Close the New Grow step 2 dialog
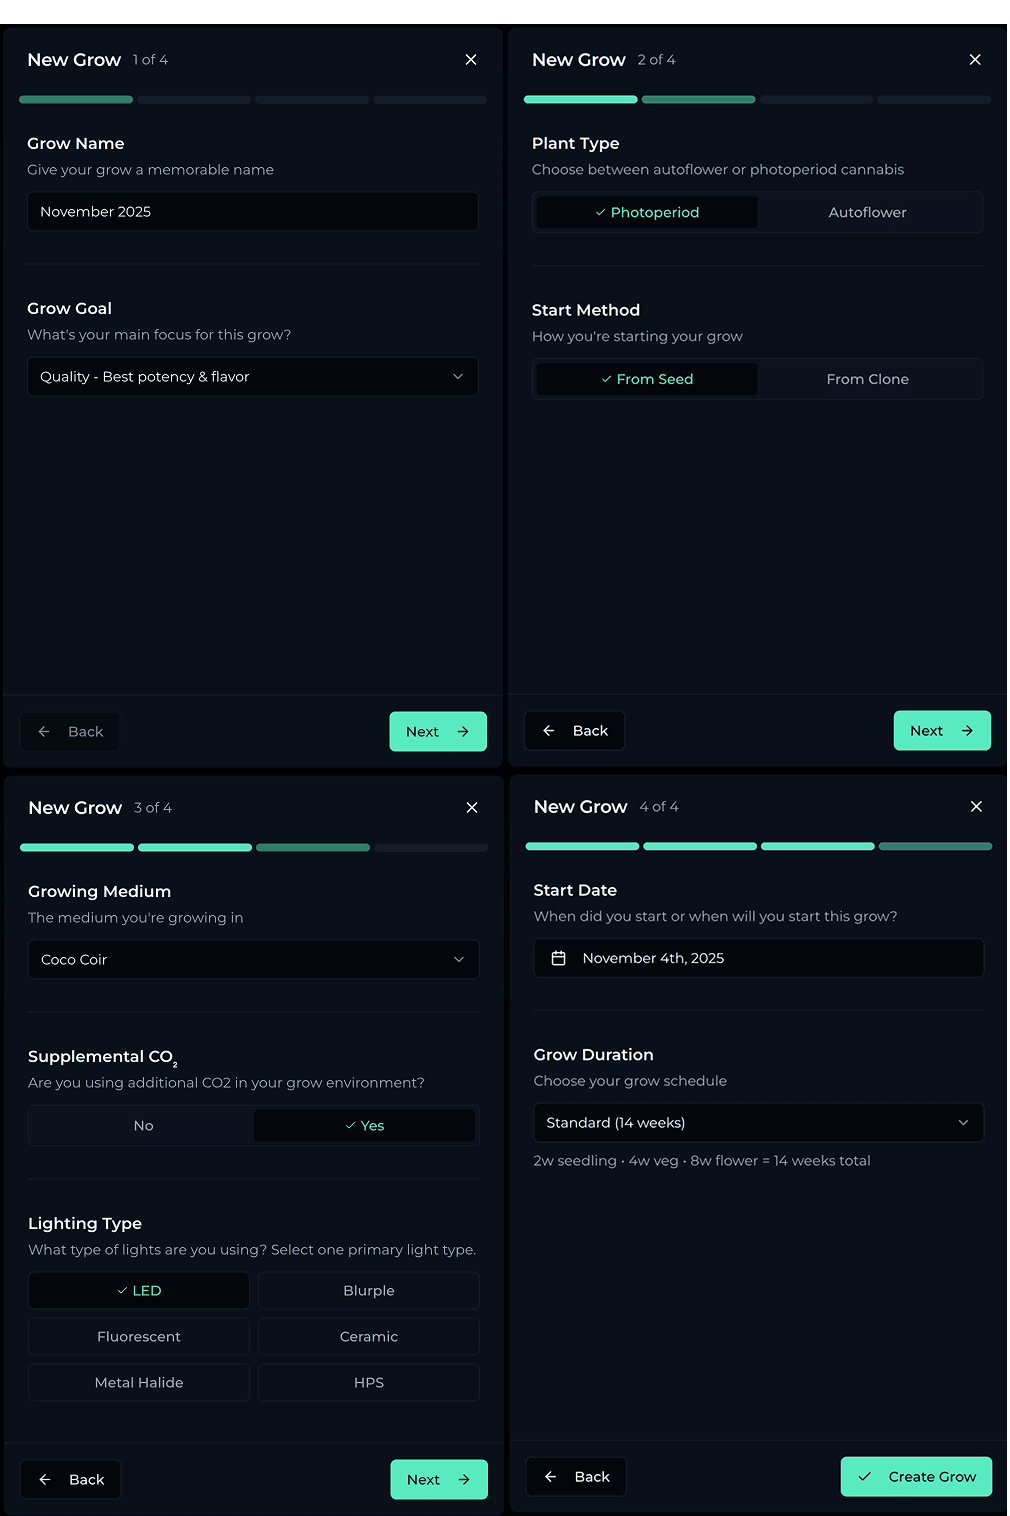 click(975, 60)
